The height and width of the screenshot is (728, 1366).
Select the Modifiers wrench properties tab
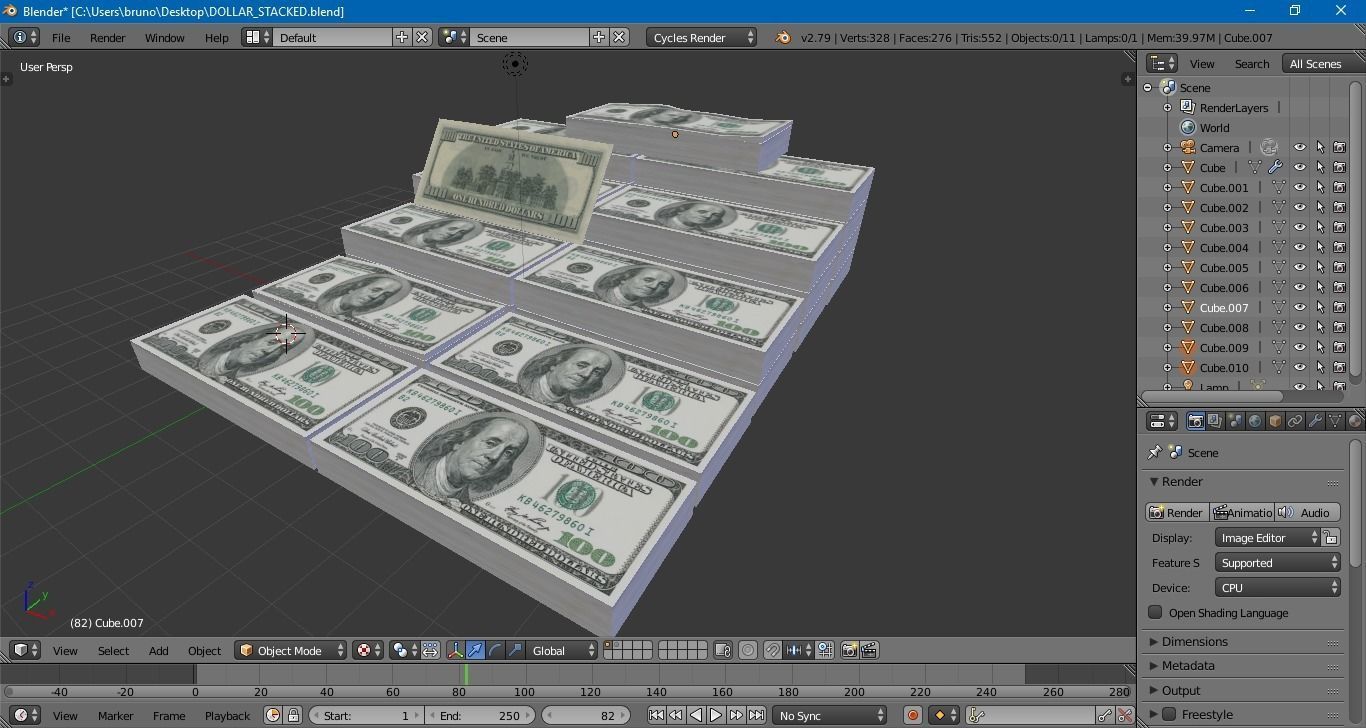tap(1316, 420)
